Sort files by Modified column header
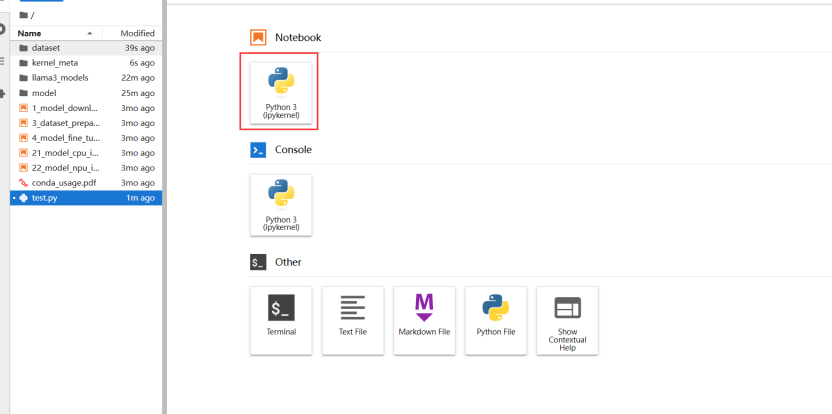 pos(132,33)
